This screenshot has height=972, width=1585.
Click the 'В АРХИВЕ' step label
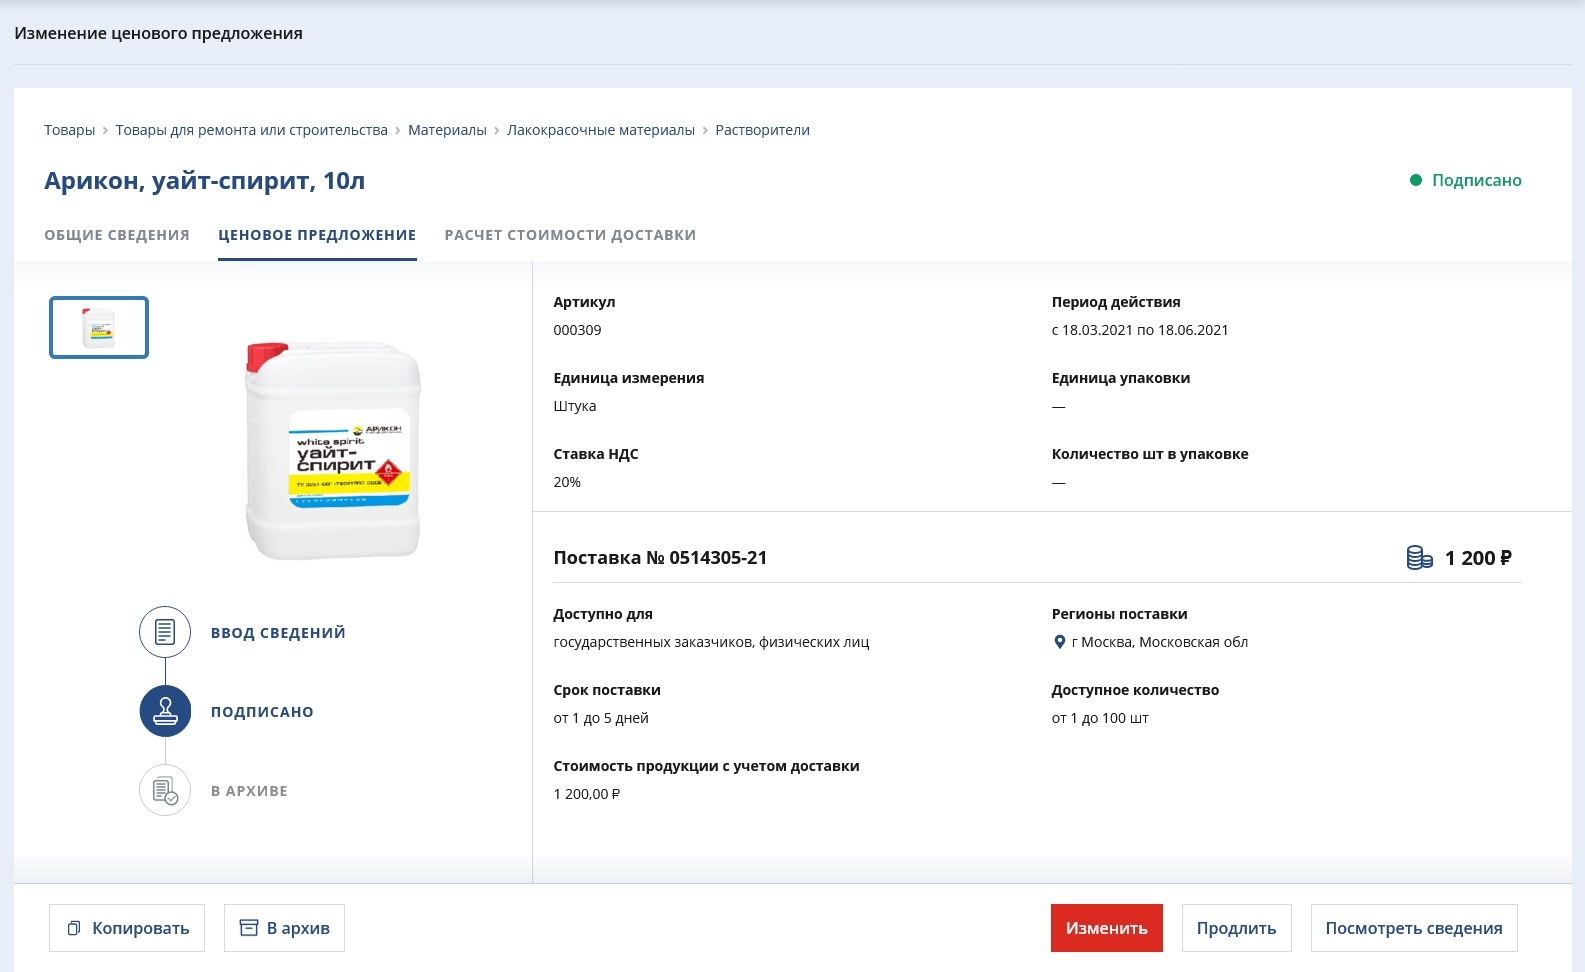249,791
